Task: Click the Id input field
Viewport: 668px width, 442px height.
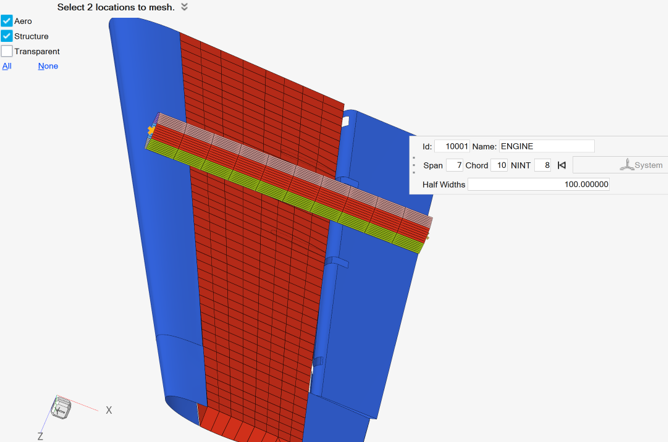Action: point(452,146)
